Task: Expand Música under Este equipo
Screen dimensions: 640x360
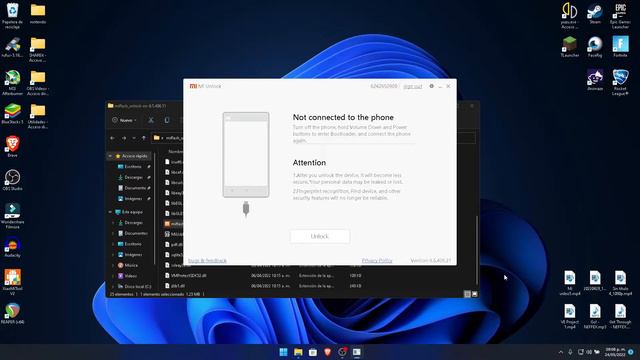Action: click(113, 265)
